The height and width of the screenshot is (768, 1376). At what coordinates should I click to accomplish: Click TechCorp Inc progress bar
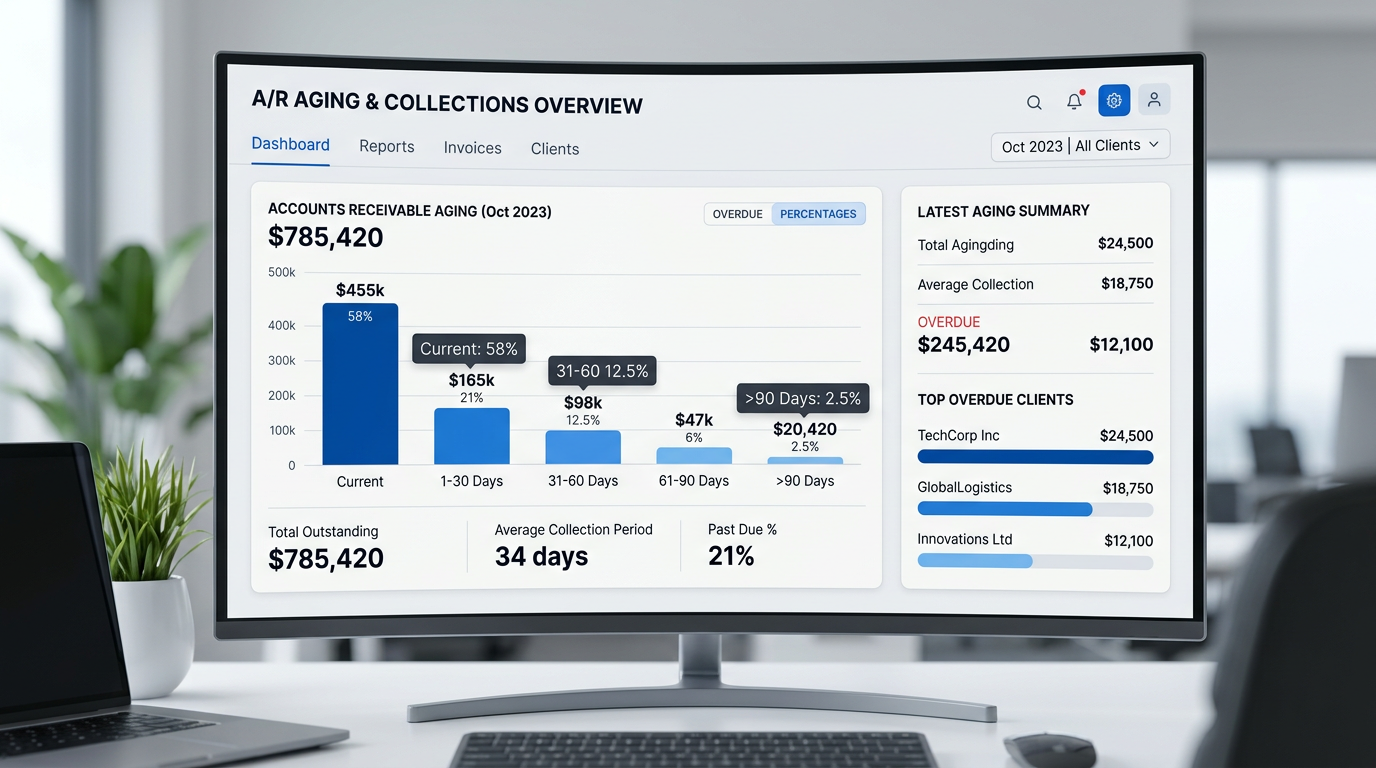(1035, 457)
